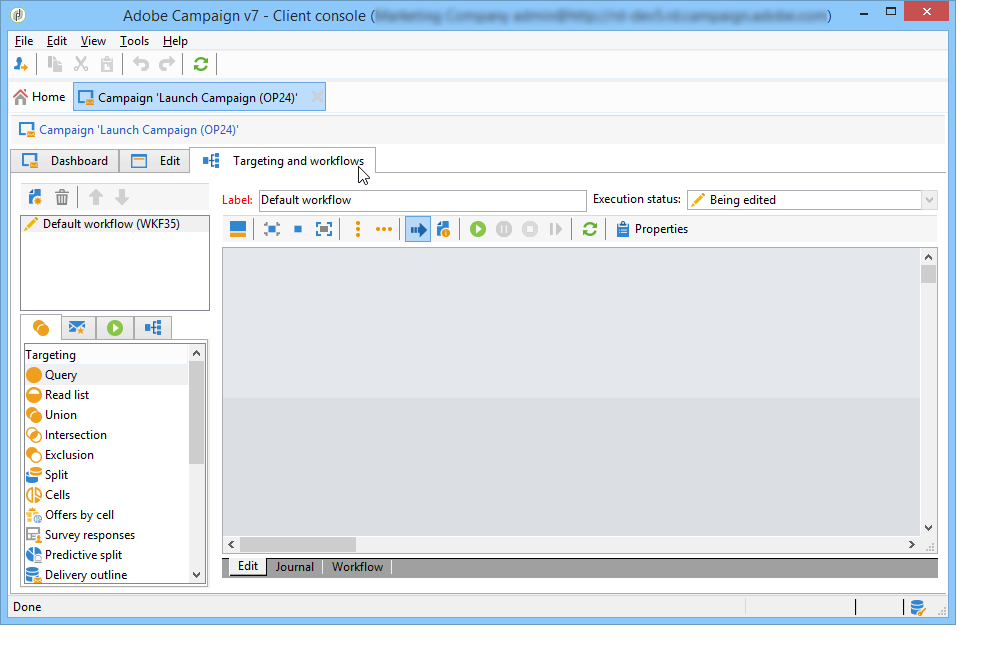This screenshot has height=655, width=989.
Task: Move the workflow up in the list
Action: pyautogui.click(x=96, y=198)
